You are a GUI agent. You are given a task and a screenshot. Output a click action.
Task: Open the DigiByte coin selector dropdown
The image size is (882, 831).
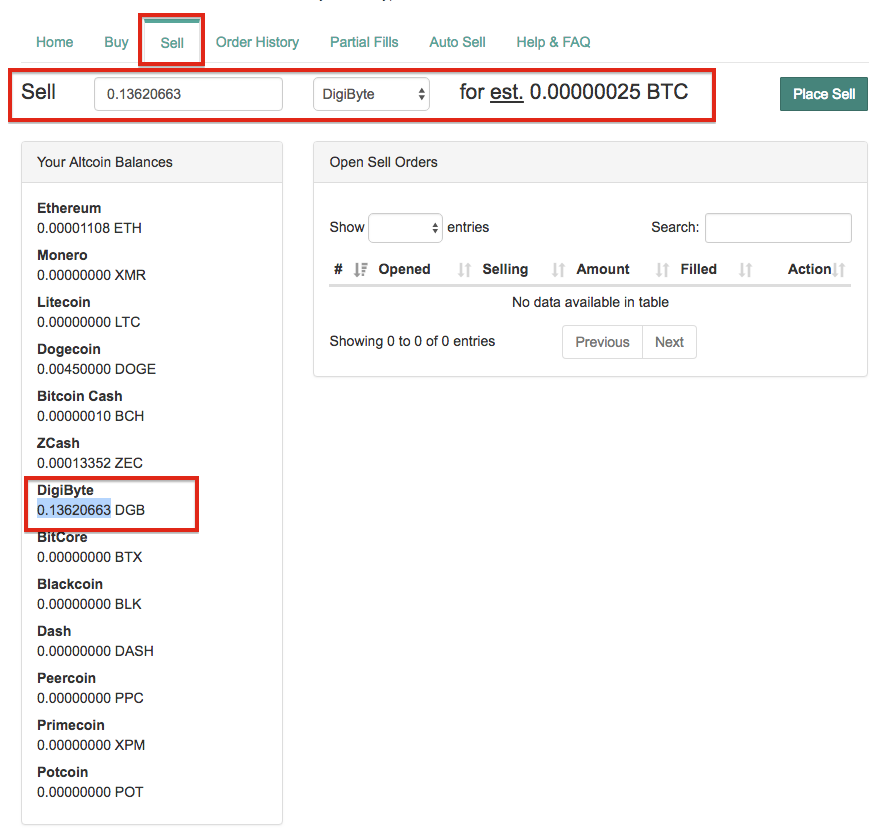point(371,94)
